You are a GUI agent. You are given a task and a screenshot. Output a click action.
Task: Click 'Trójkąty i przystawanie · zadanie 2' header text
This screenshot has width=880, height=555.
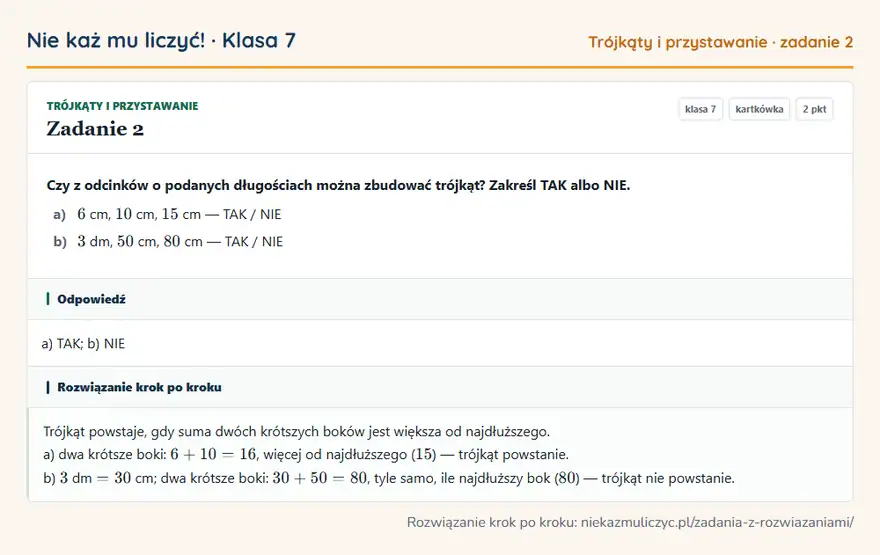(720, 42)
